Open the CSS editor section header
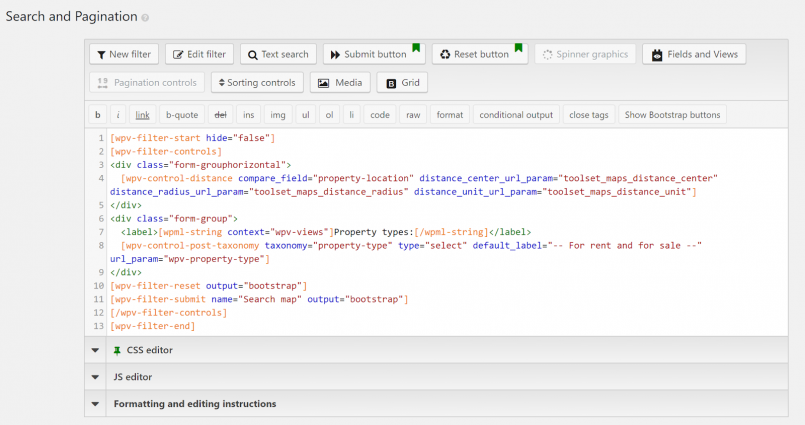 (436, 350)
